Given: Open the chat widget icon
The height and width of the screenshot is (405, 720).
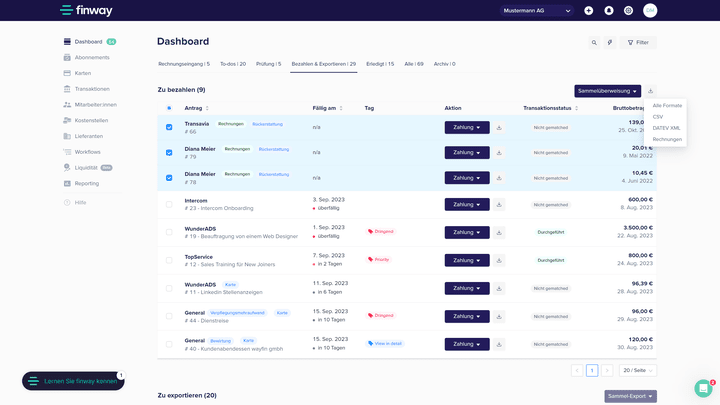Looking at the screenshot, I should (x=703, y=388).
